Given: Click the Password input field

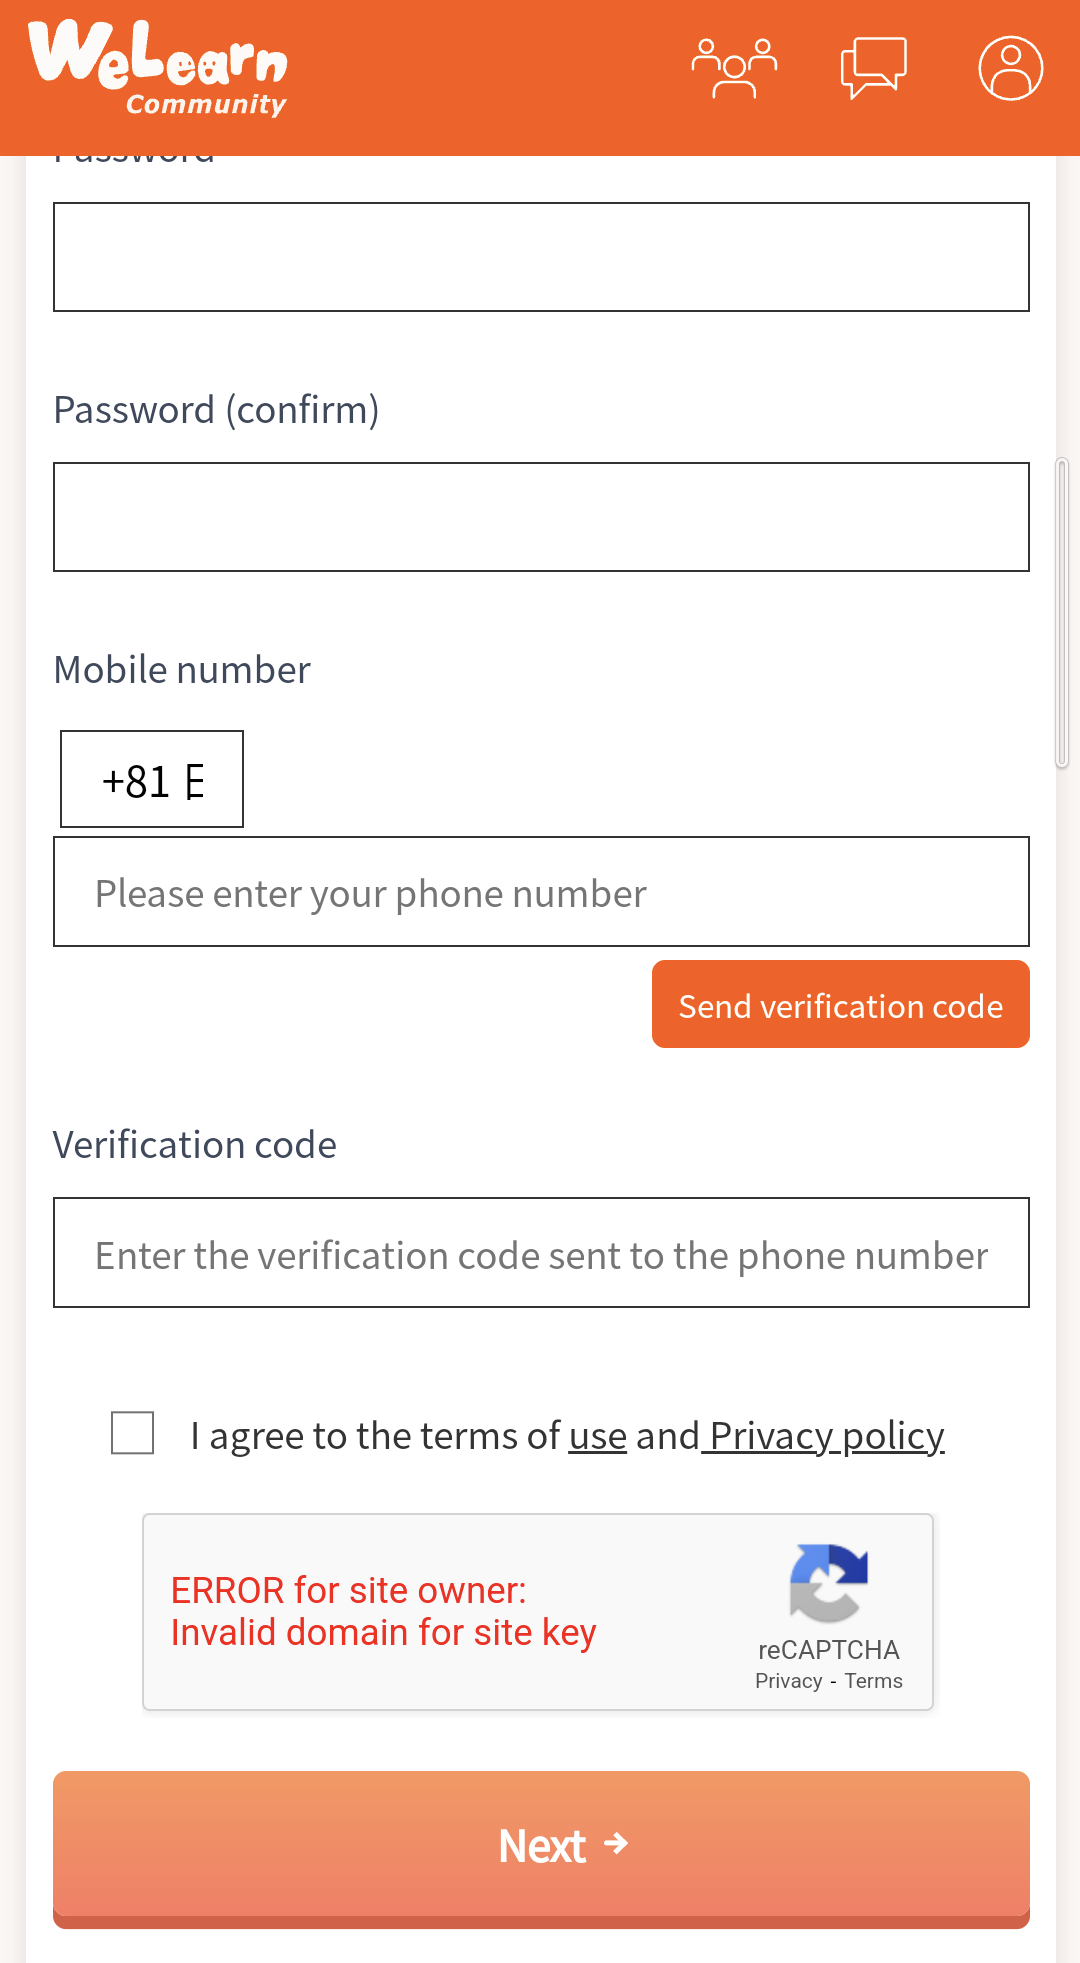Looking at the screenshot, I should click(x=540, y=257).
